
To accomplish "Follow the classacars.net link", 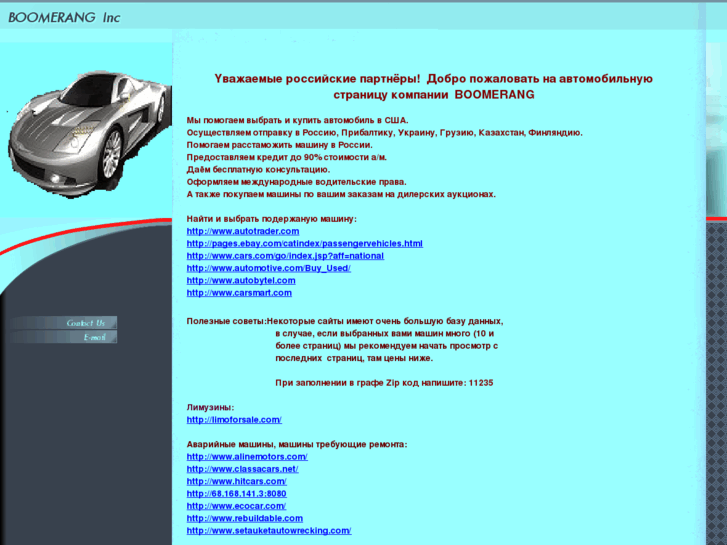I will (242, 469).
